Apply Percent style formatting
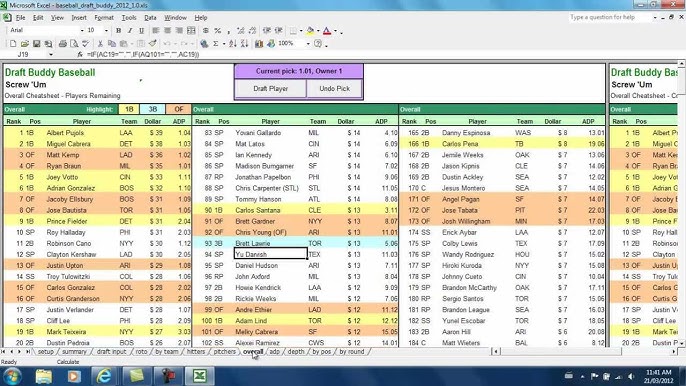 tap(217, 30)
